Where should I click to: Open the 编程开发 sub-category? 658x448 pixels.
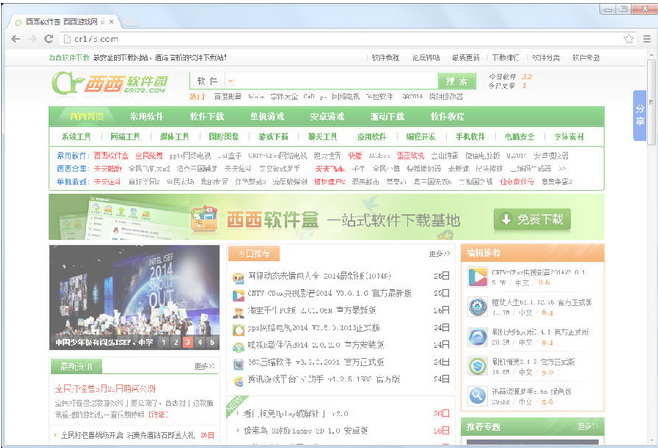click(x=421, y=136)
